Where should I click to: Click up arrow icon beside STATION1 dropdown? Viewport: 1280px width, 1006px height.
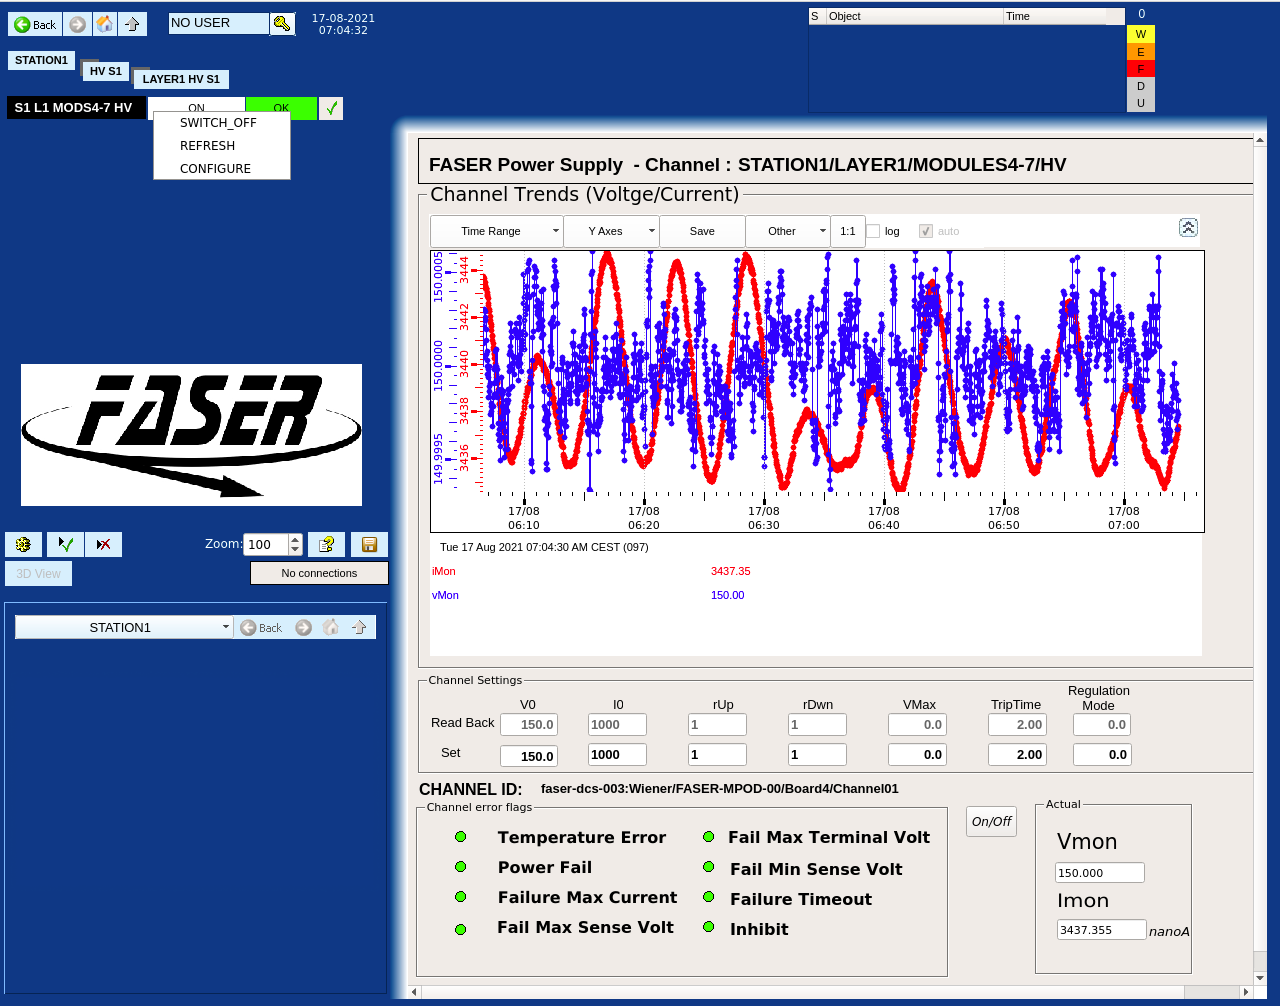[359, 627]
